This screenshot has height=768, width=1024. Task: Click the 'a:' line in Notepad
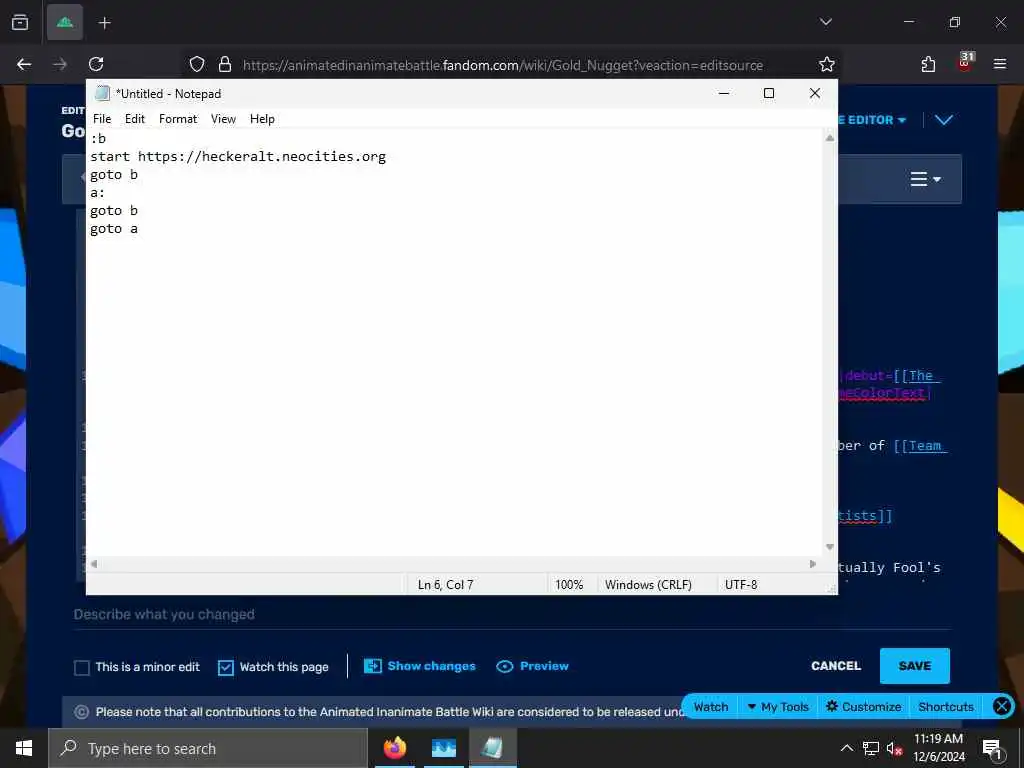97,193
